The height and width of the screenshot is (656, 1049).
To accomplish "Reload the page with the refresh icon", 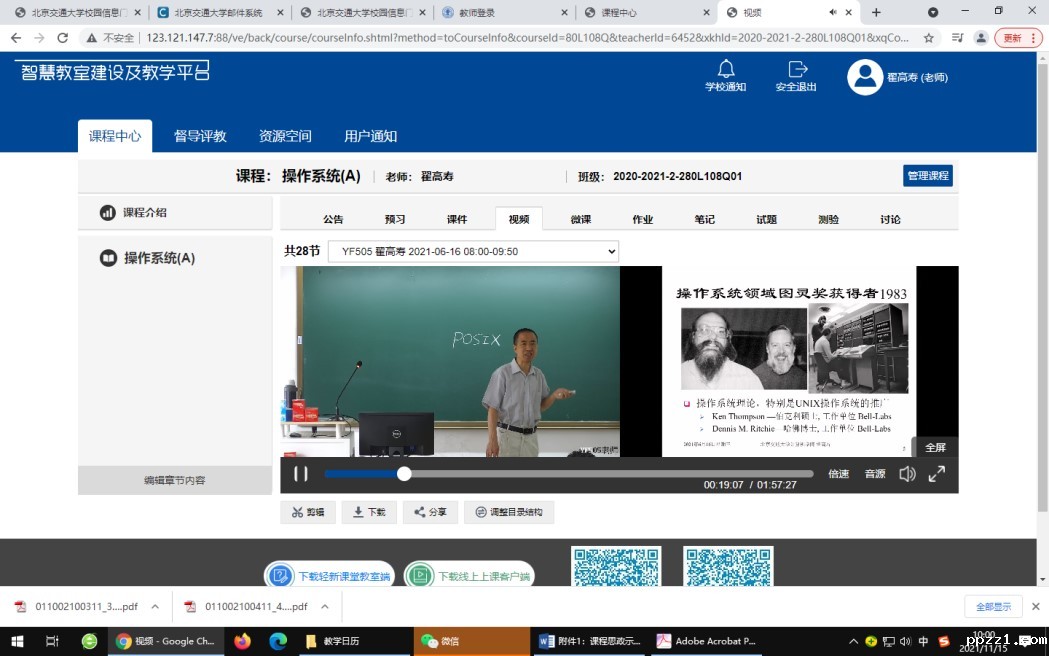I will [x=63, y=38].
